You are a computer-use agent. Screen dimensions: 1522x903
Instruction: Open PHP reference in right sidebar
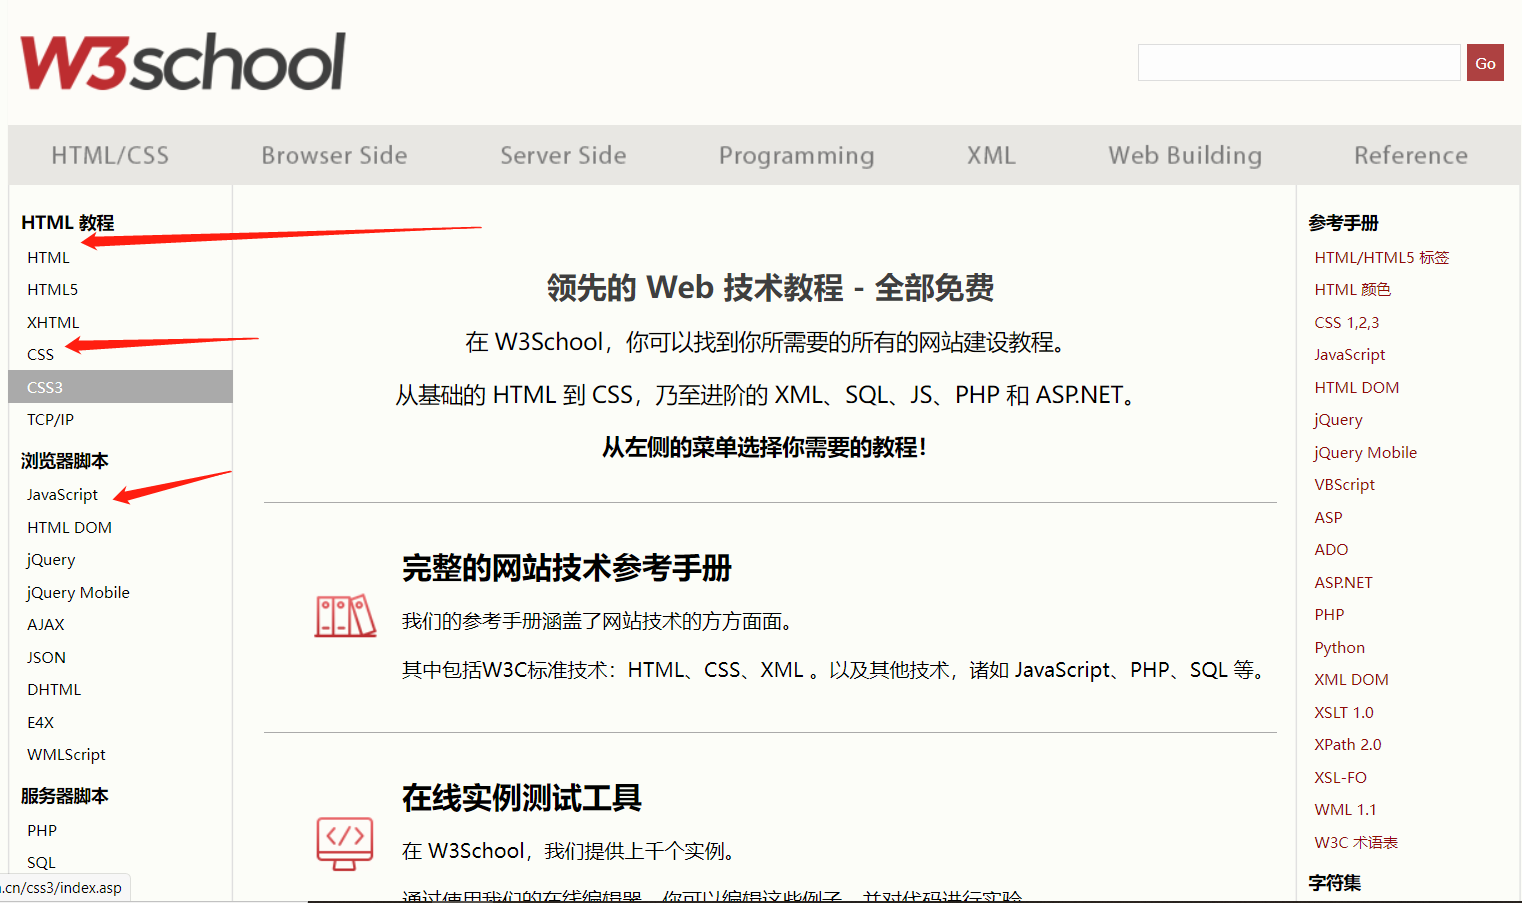tap(1329, 614)
